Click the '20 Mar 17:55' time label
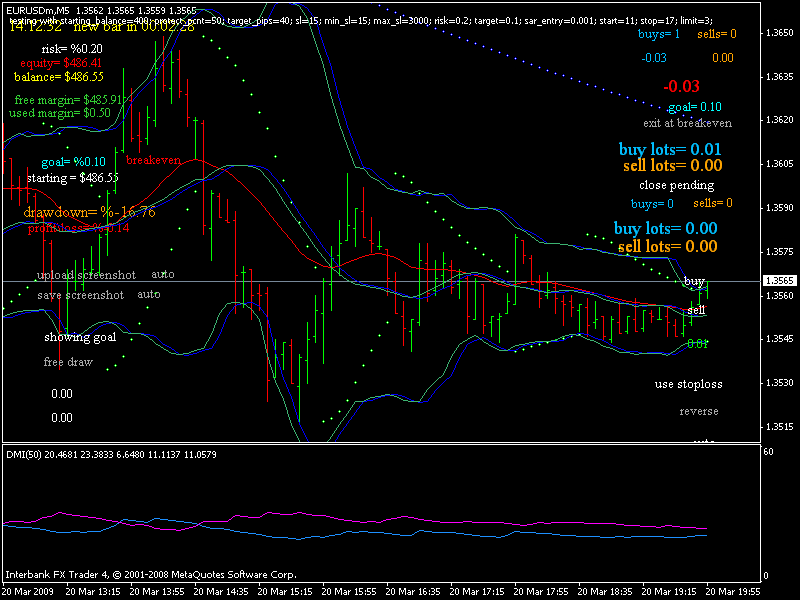 541,592
